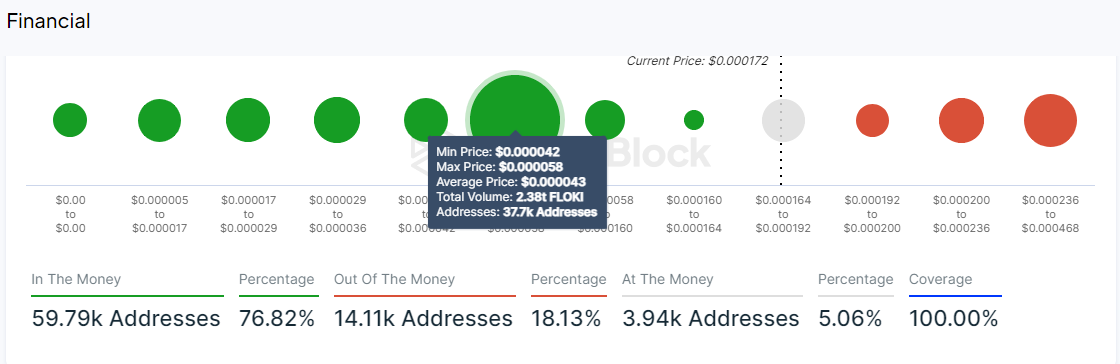Click the green bubble above $0.000017 to $0.000029
Screen dimensions: 1120x364
click(x=248, y=120)
